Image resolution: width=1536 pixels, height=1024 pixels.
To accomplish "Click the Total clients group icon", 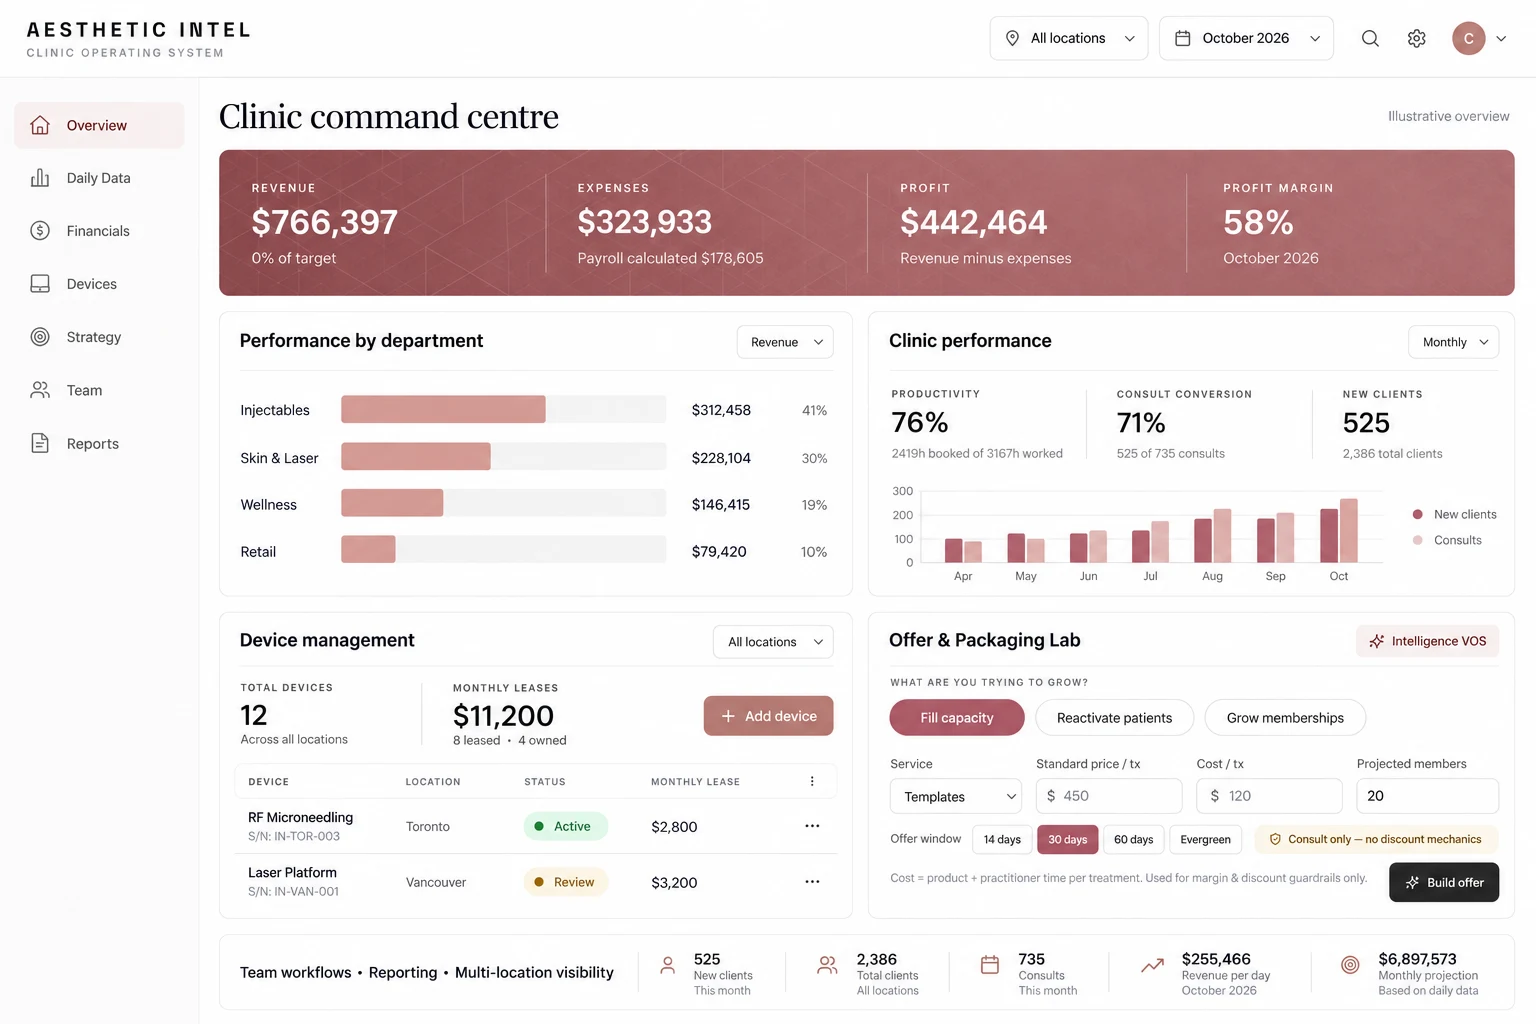I will pyautogui.click(x=827, y=965).
